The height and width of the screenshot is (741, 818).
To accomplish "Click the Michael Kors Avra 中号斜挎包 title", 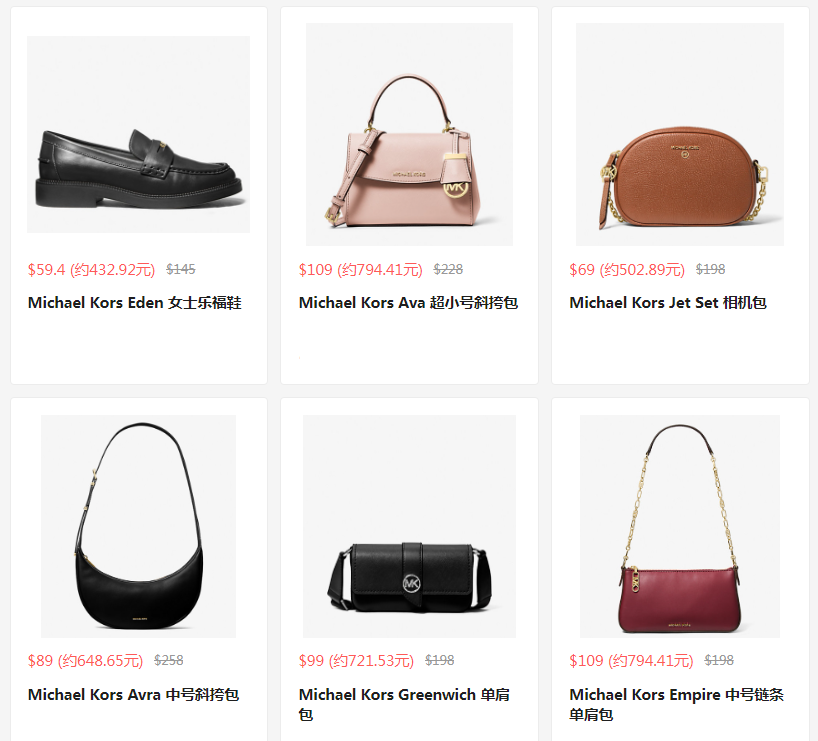I will click(134, 695).
